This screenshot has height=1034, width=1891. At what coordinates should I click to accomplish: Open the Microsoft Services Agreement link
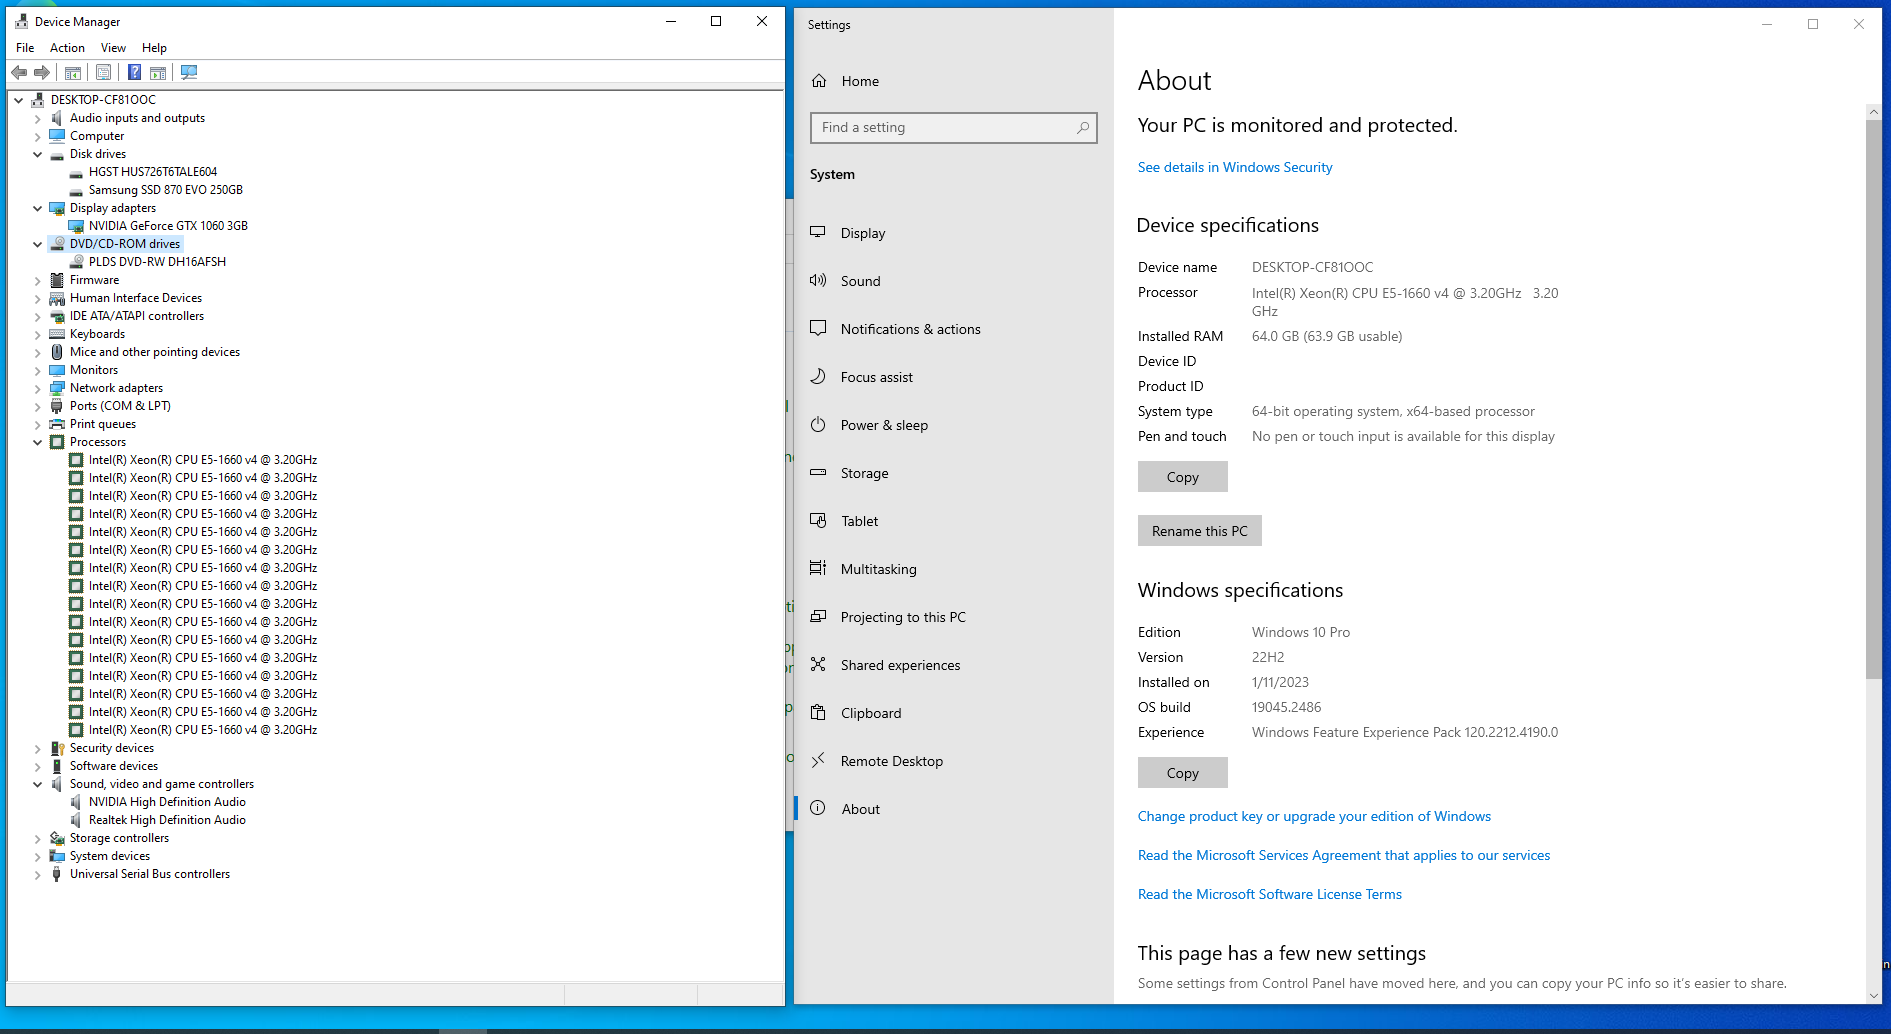[1344, 855]
